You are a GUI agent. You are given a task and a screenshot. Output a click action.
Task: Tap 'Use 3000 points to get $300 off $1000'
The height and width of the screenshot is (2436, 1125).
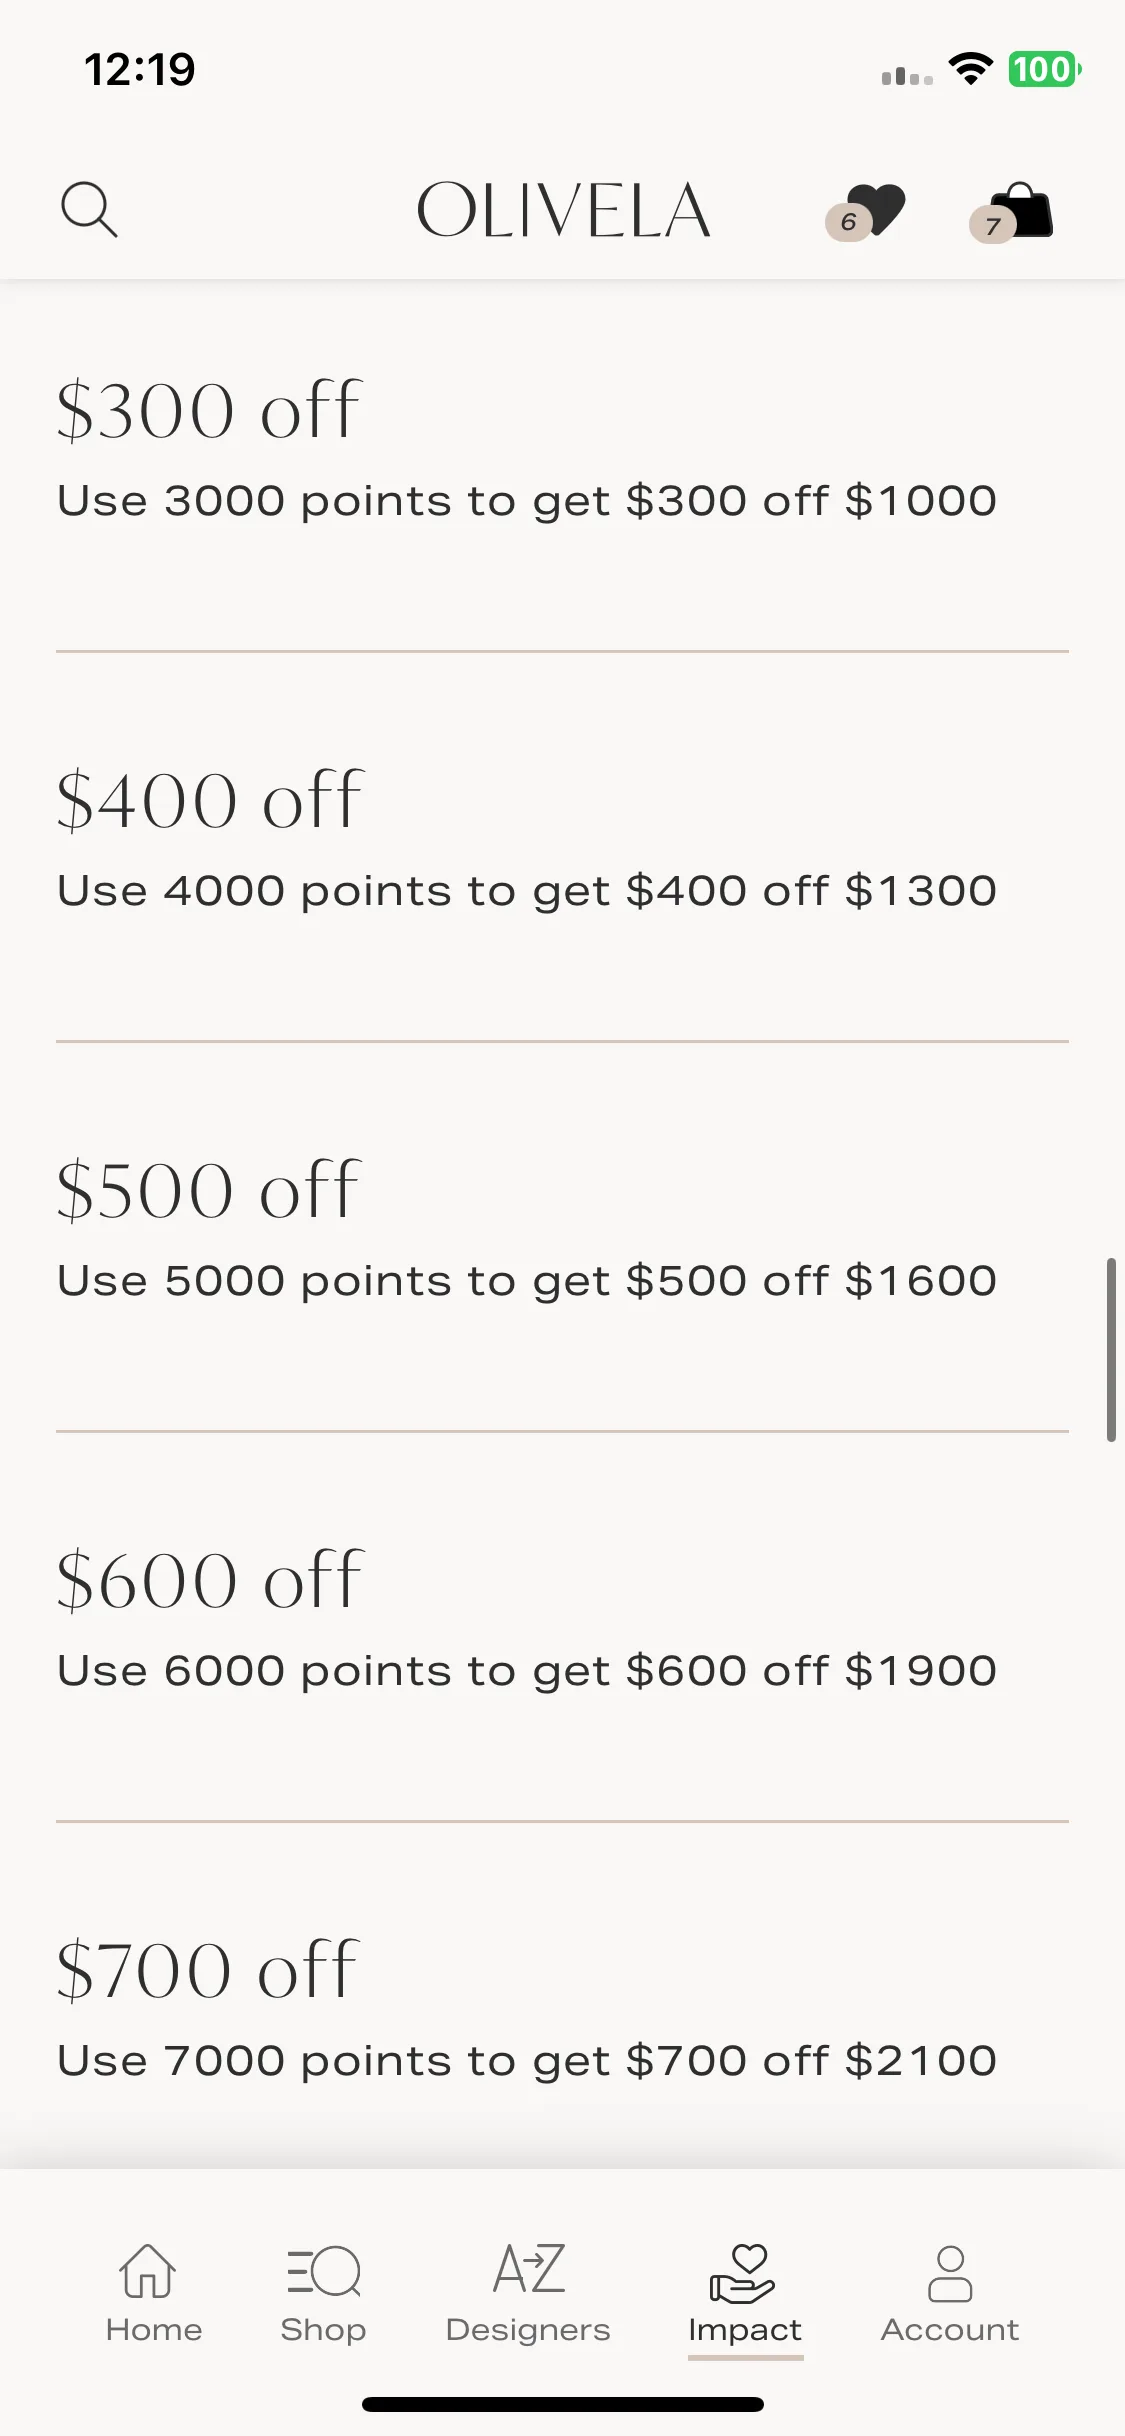pyautogui.click(x=527, y=501)
